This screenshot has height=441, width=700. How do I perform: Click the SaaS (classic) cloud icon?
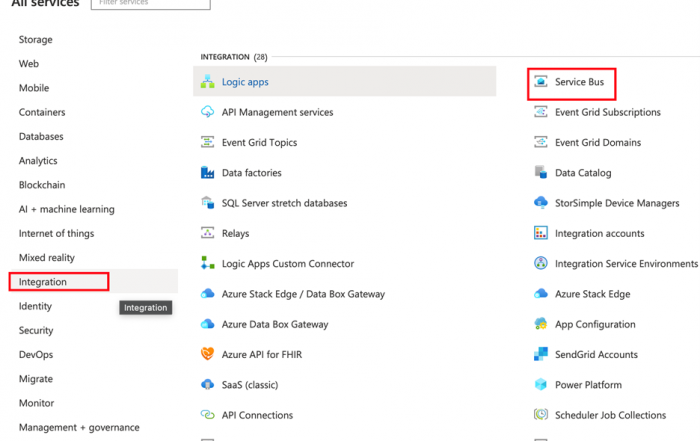click(207, 384)
